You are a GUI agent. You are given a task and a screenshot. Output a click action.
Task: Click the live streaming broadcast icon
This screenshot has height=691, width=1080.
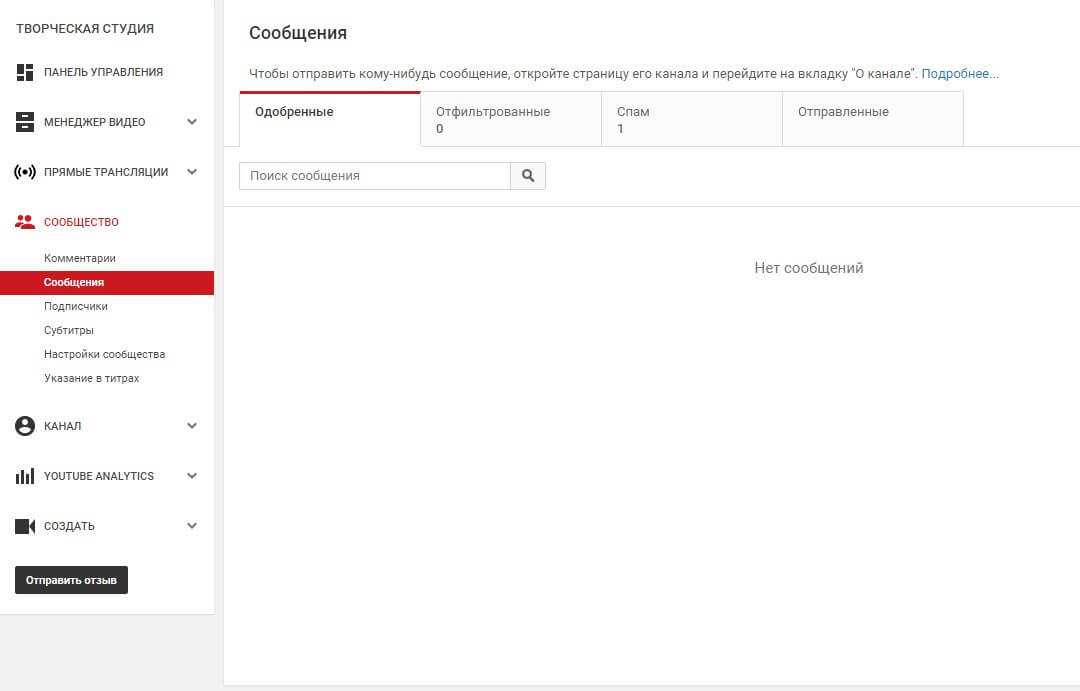pyautogui.click(x=25, y=172)
